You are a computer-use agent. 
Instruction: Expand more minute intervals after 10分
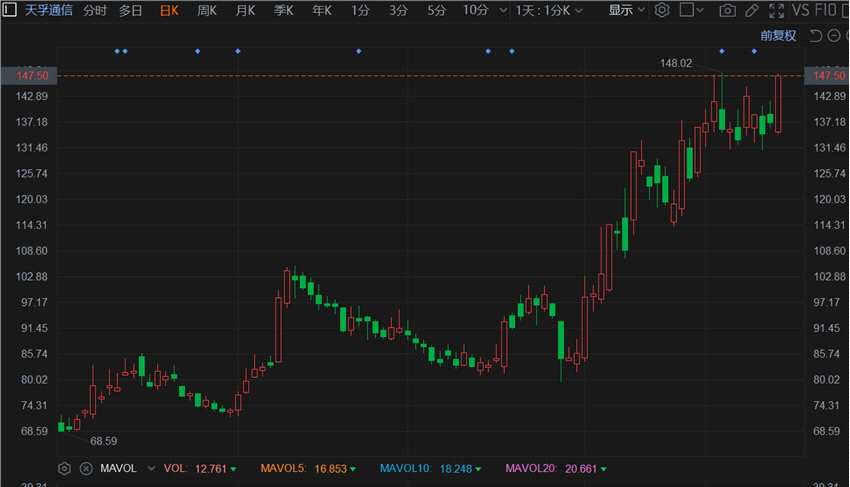coord(503,11)
